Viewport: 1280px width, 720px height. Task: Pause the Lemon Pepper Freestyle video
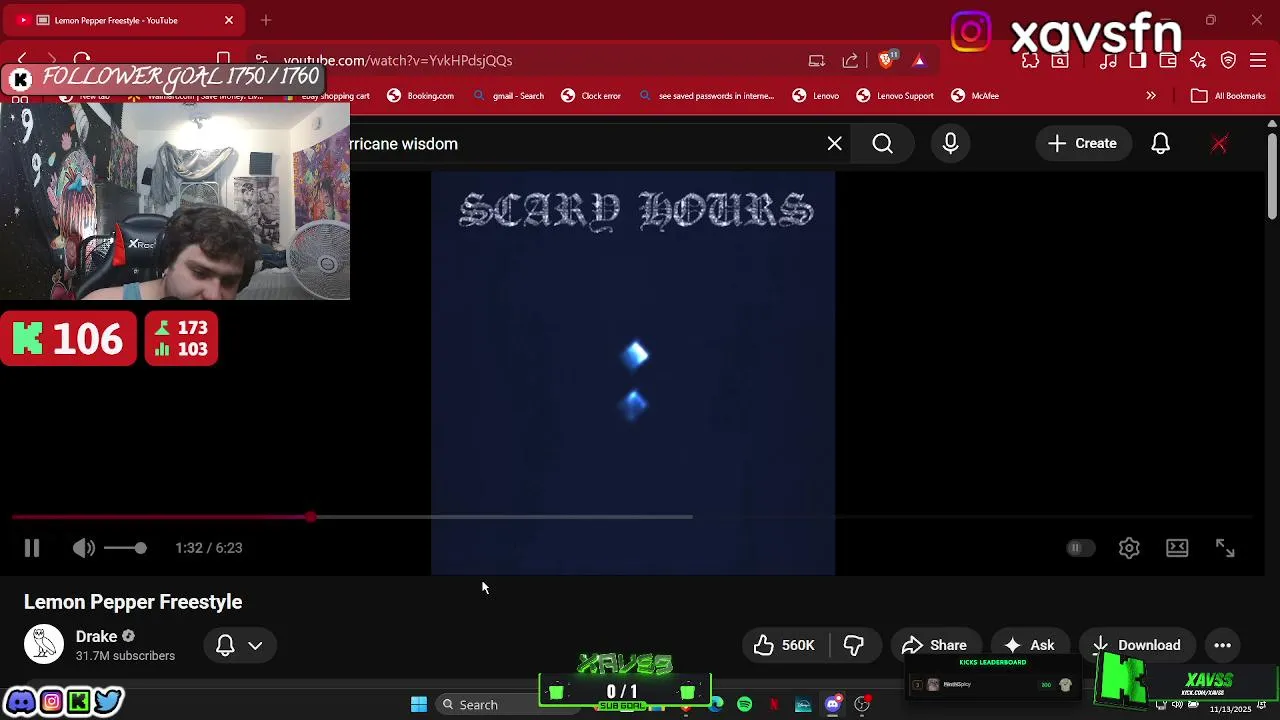pyautogui.click(x=32, y=548)
